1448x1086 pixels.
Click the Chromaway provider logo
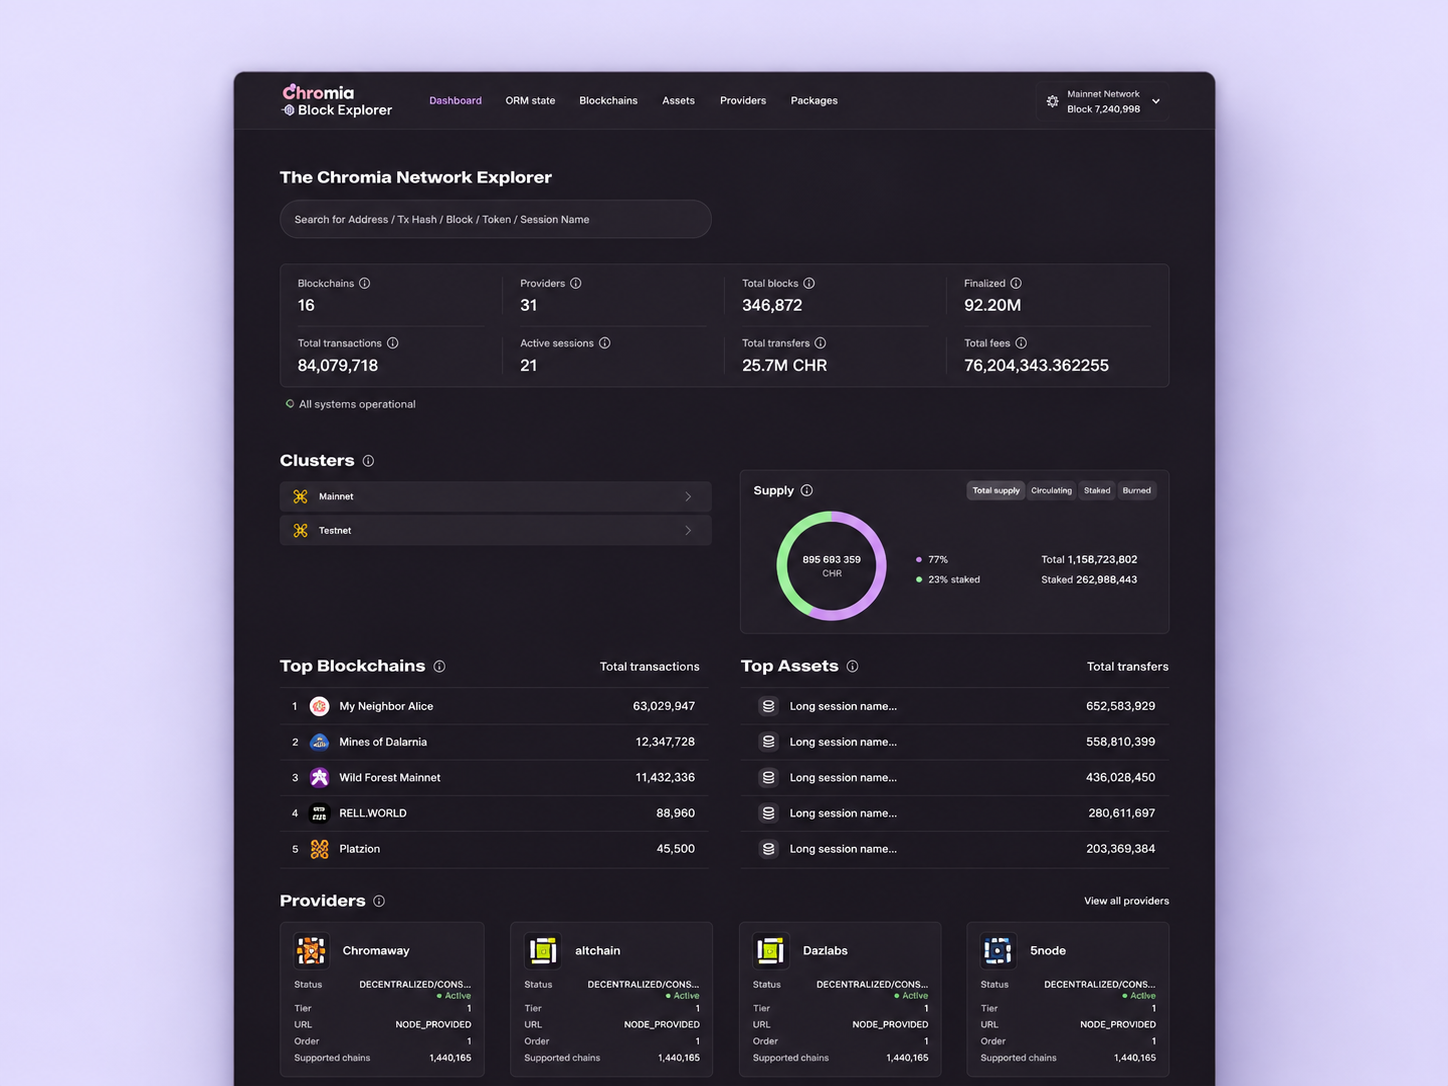tap(311, 950)
